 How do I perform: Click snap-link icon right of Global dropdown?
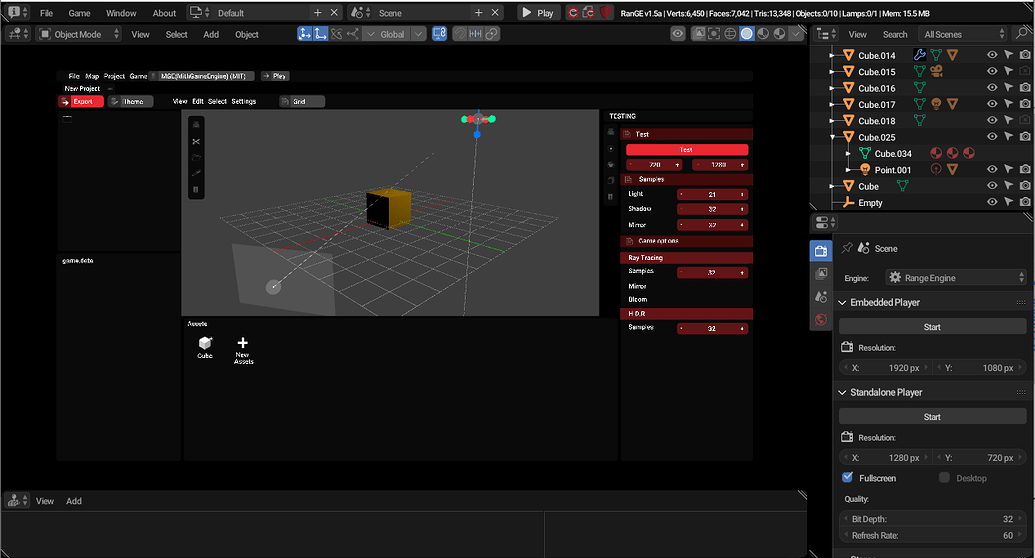(x=440, y=34)
